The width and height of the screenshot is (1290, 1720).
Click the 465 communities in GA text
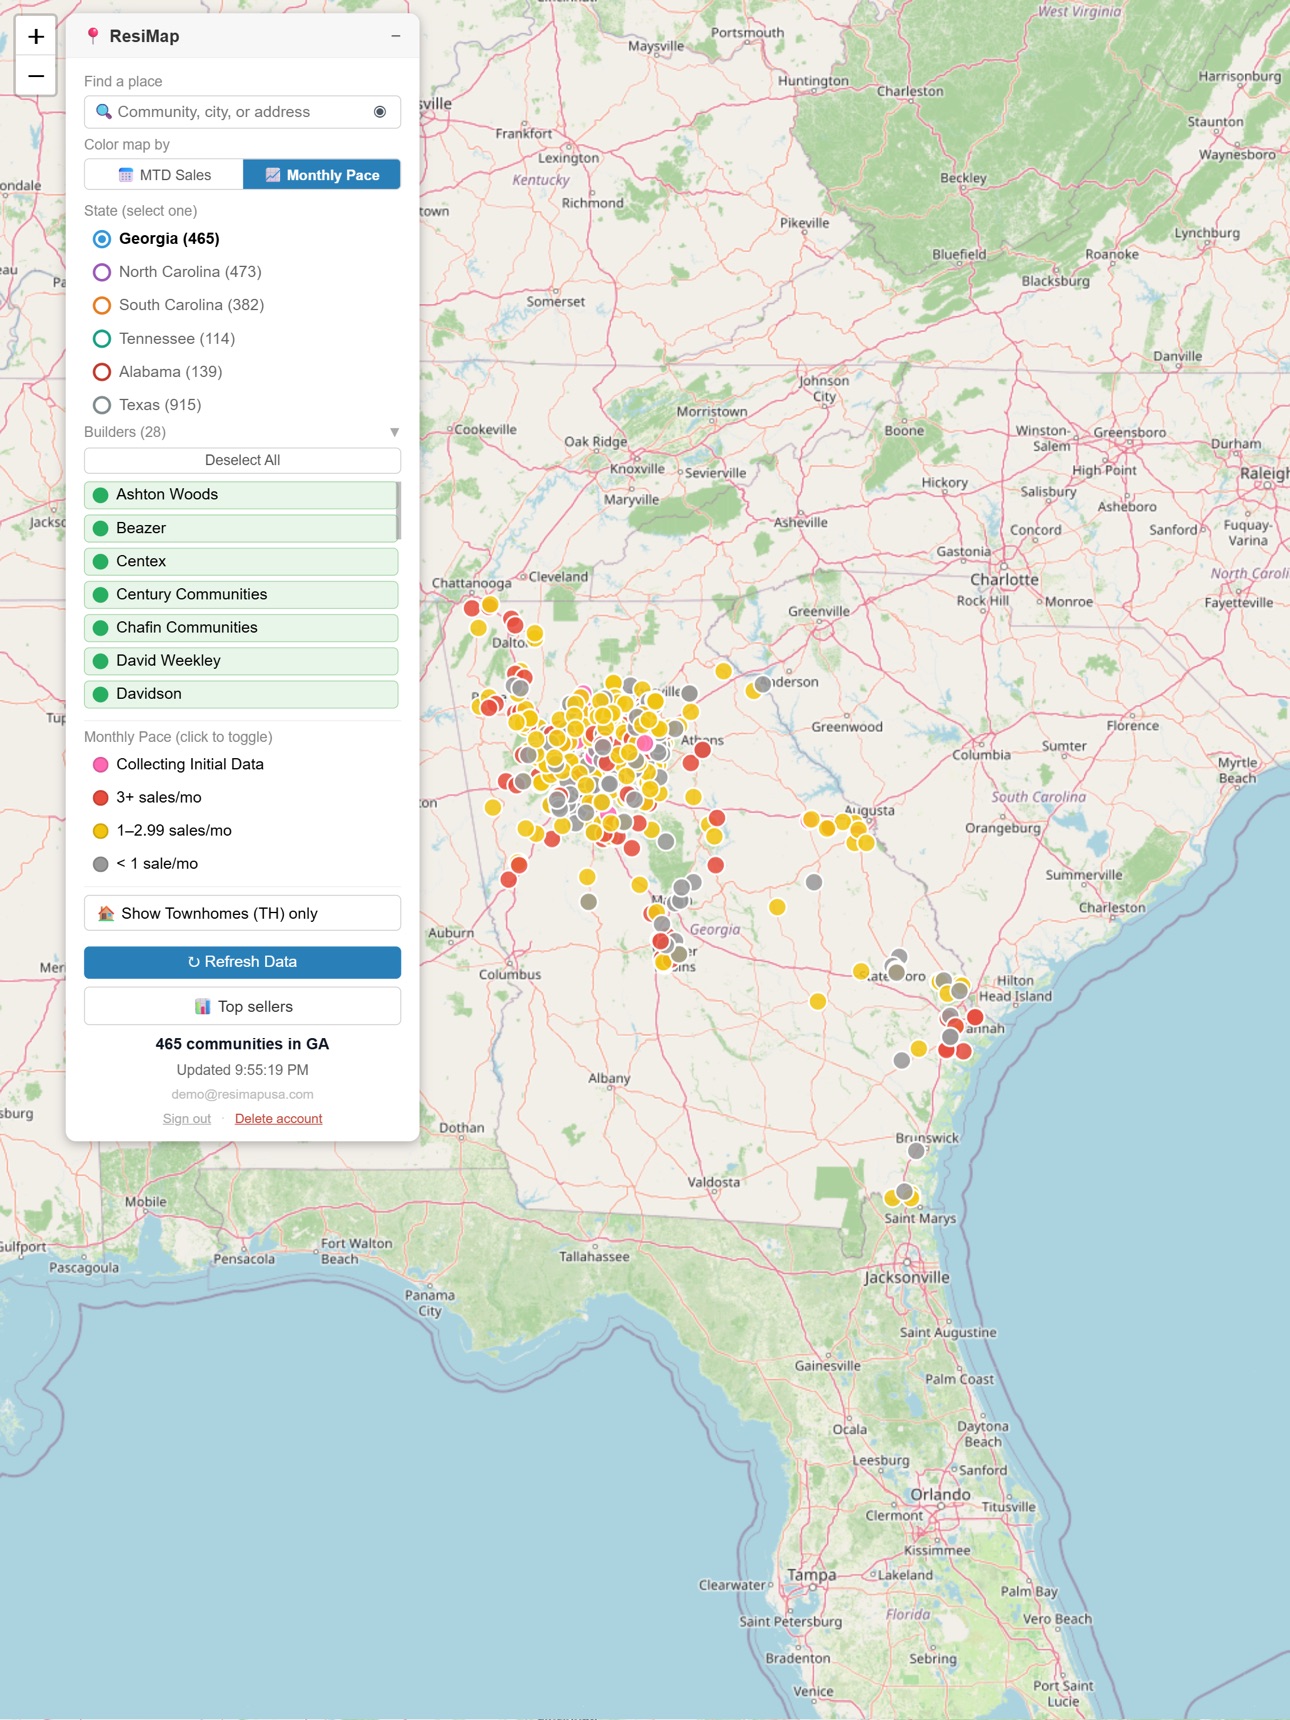pyautogui.click(x=242, y=1044)
